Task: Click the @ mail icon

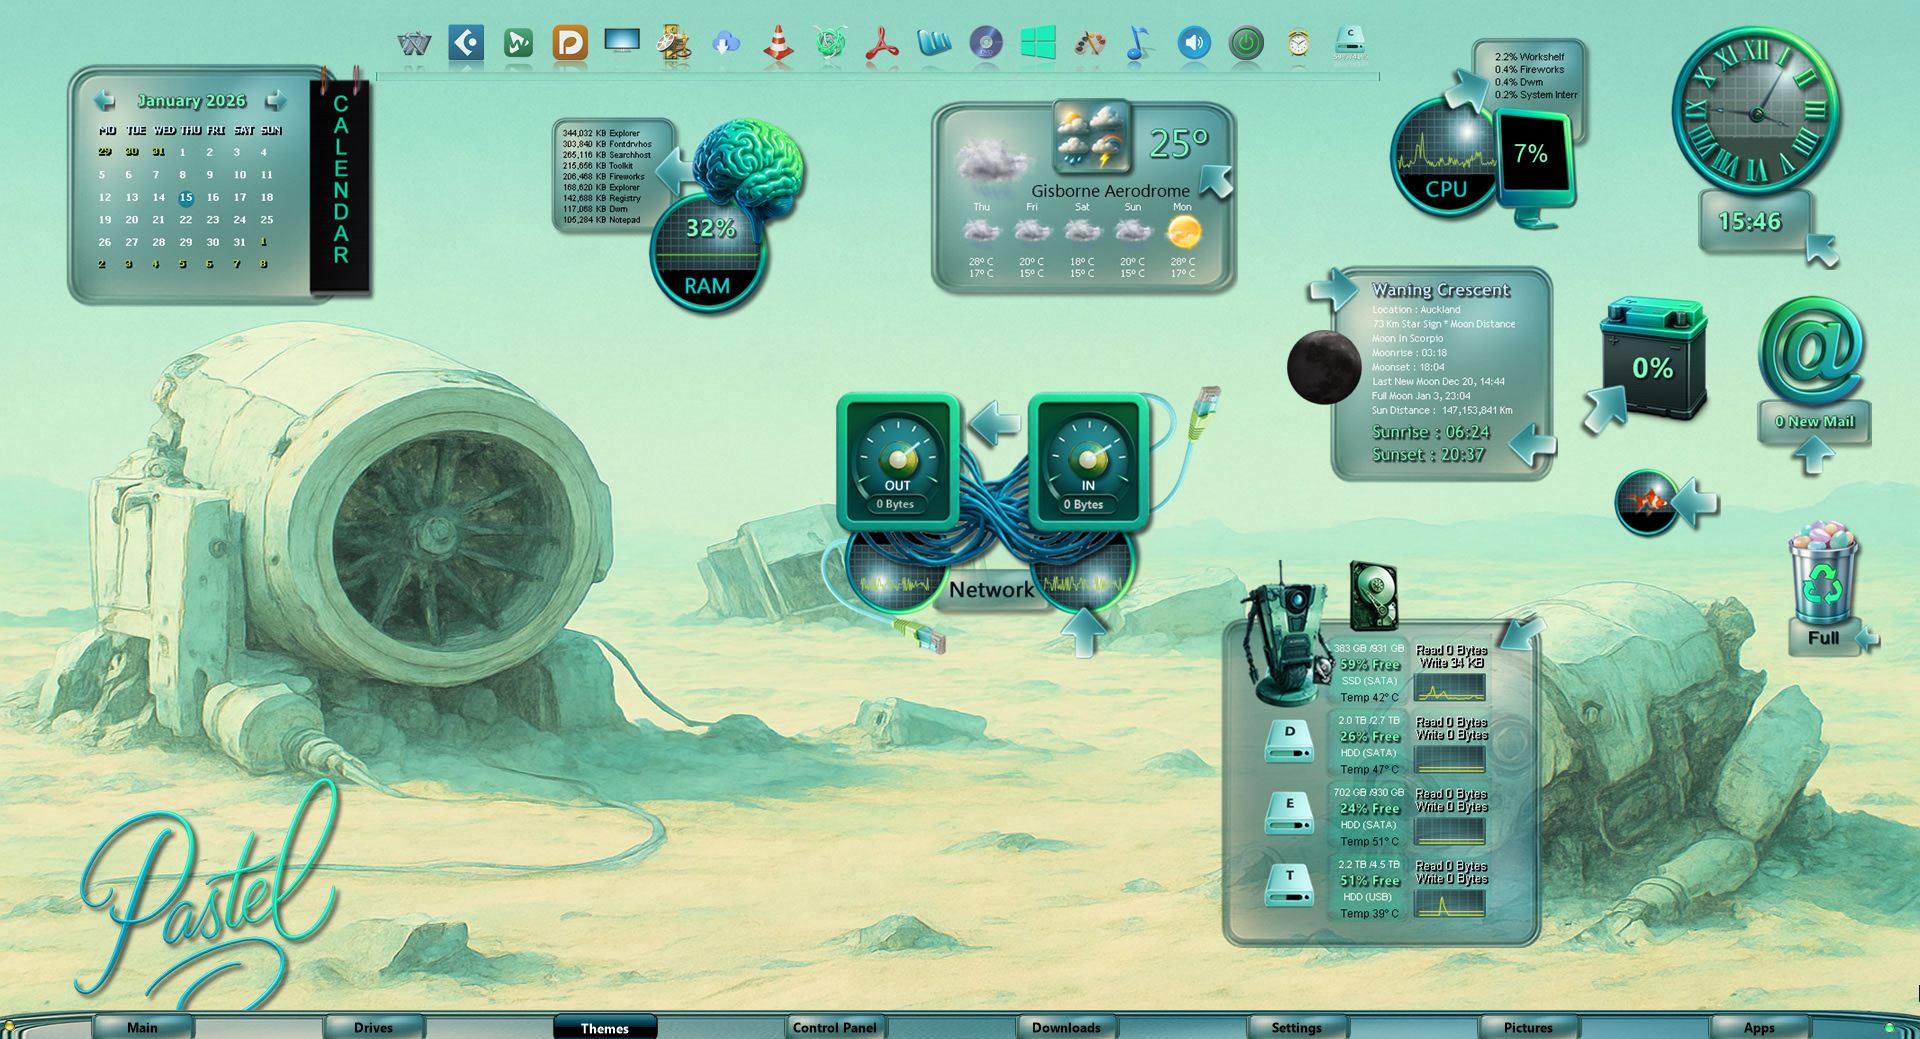Action: click(1811, 351)
